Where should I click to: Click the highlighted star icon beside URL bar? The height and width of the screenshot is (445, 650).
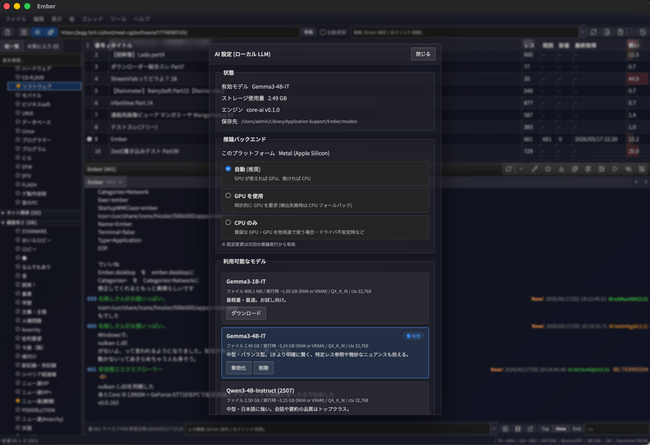click(37, 32)
